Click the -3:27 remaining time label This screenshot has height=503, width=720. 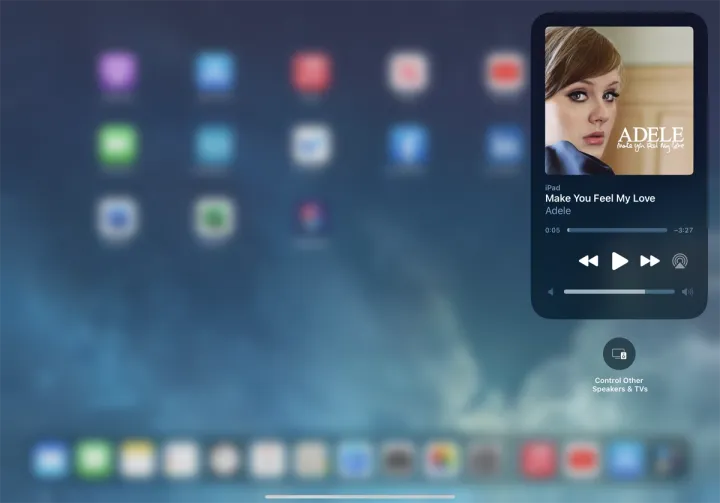pos(683,230)
